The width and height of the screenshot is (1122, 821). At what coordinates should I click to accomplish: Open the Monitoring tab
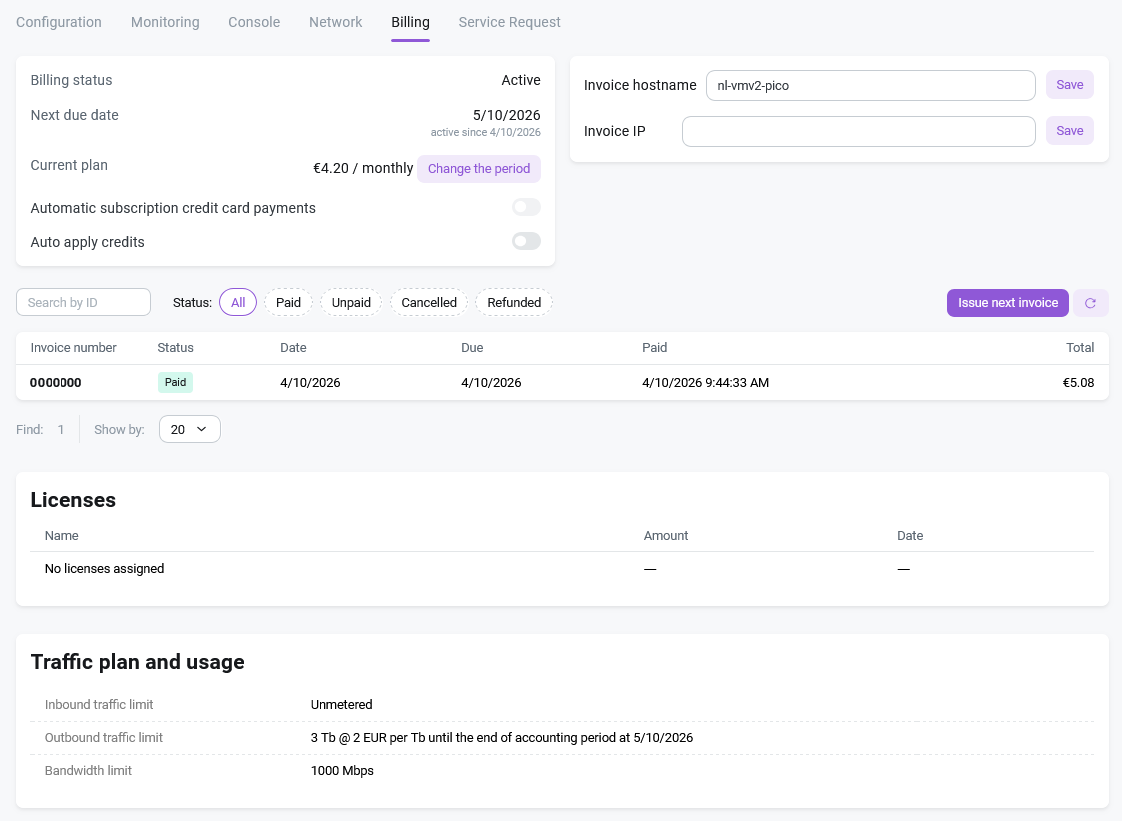165,22
